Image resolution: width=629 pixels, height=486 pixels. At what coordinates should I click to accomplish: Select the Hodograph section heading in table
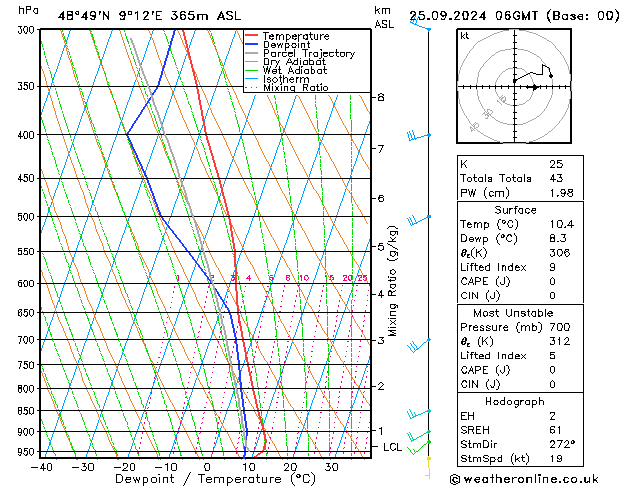514,401
